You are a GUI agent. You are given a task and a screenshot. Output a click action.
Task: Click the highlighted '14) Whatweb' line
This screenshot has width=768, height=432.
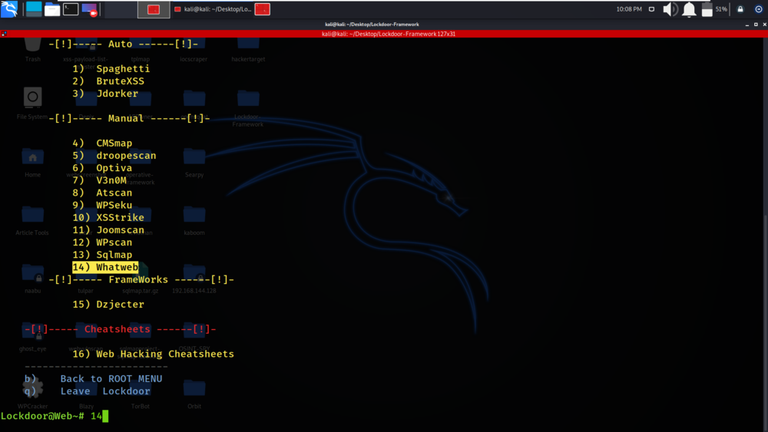tap(105, 267)
